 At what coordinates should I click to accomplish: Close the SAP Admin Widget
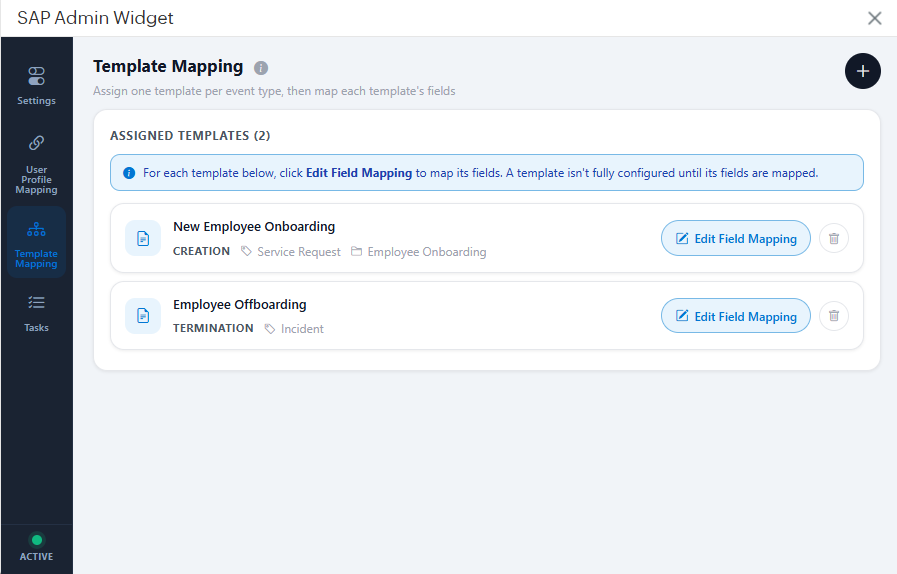[874, 18]
